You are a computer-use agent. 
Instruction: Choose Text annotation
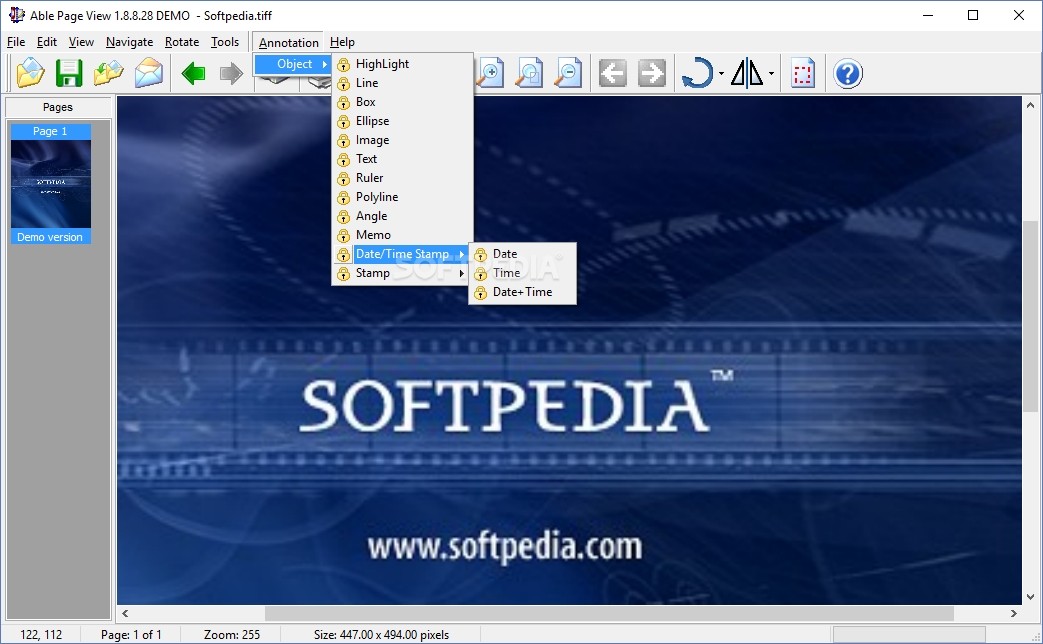click(402, 159)
